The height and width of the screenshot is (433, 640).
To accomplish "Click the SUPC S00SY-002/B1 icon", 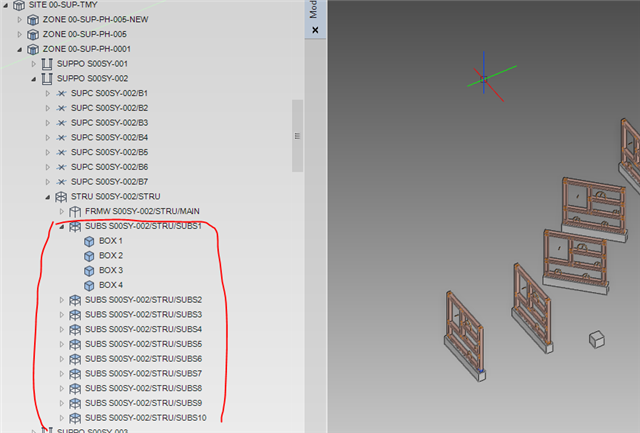I will tap(61, 93).
